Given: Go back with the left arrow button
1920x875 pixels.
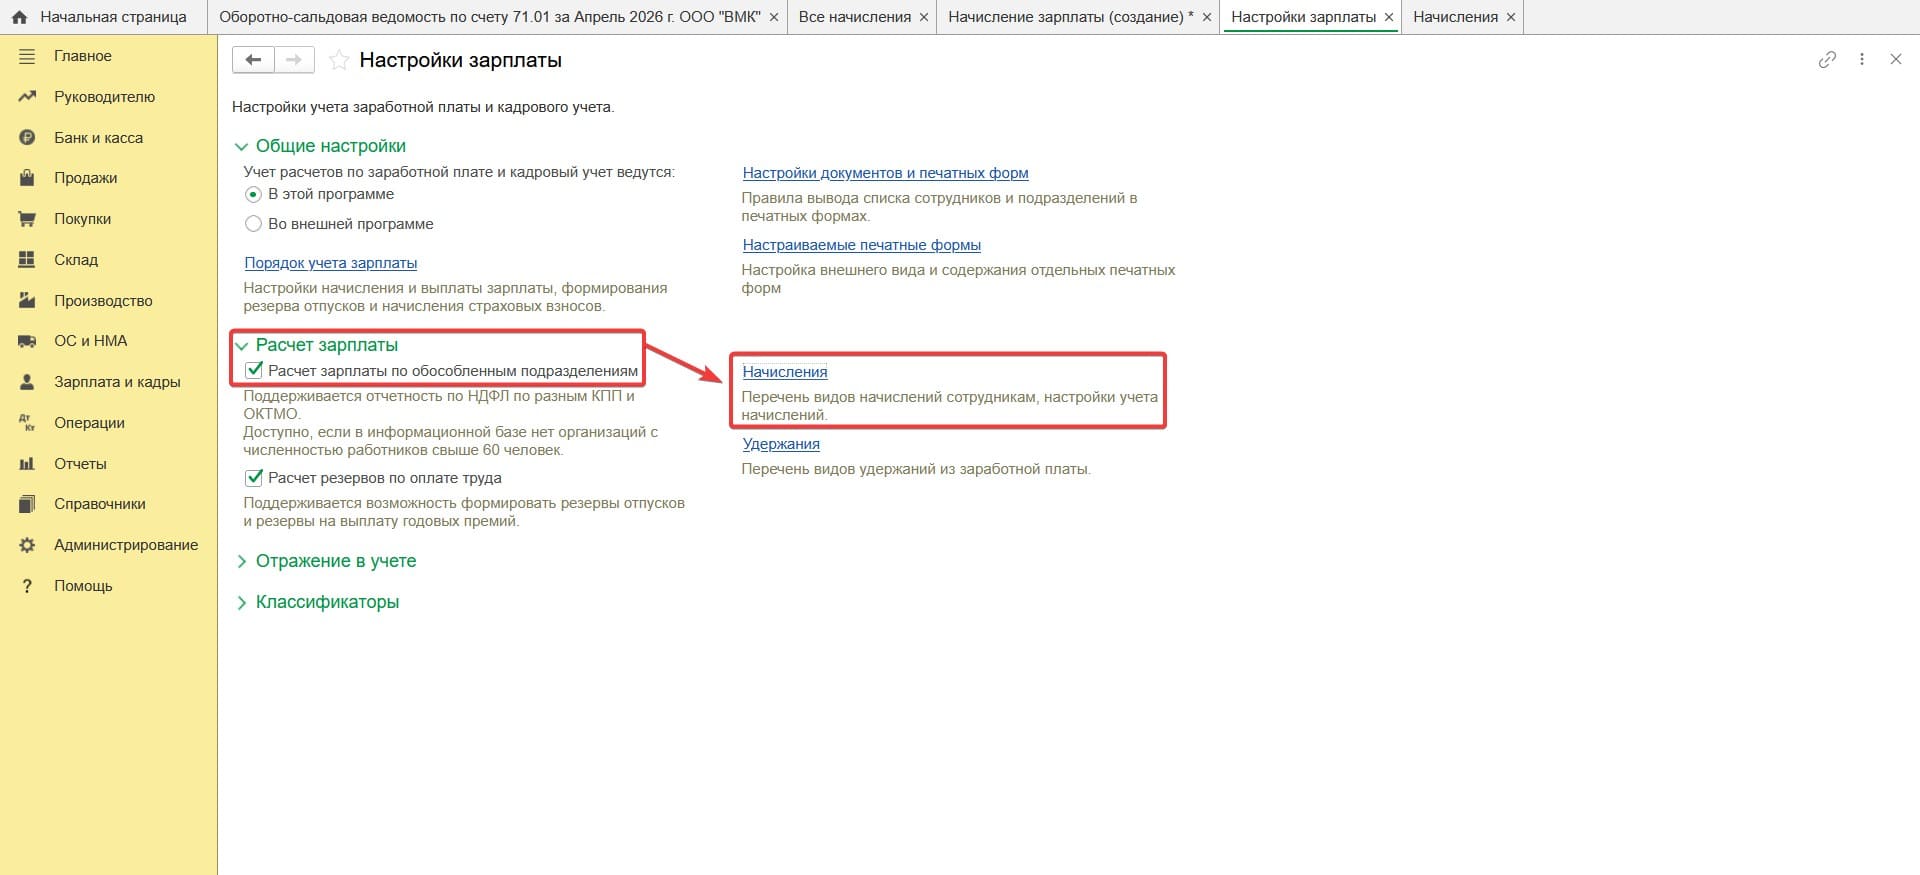Looking at the screenshot, I should tap(253, 60).
